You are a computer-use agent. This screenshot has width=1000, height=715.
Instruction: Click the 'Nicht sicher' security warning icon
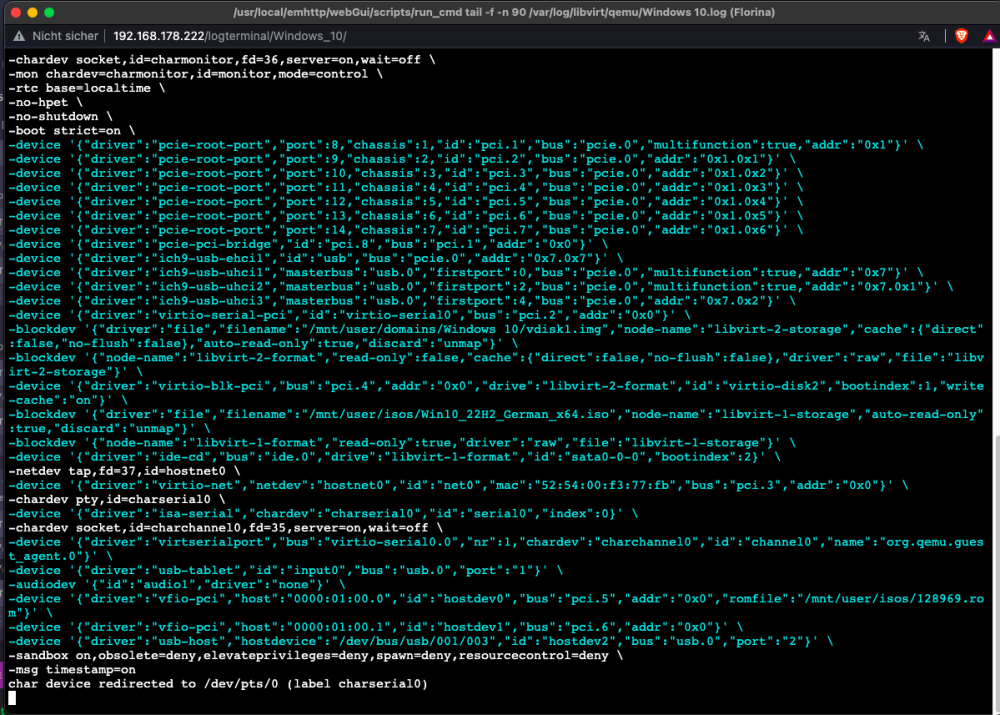click(19, 36)
